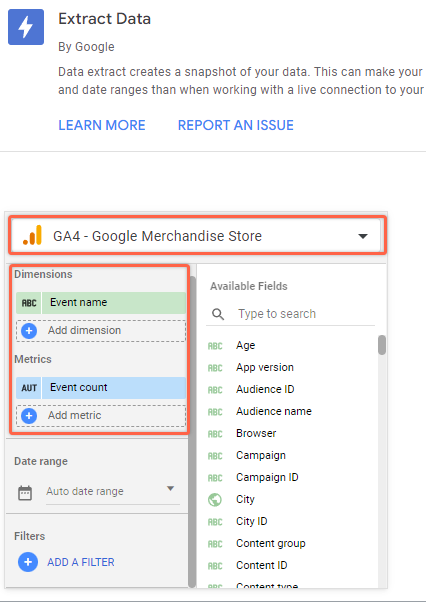Click the ABC type icon on Event name
The image size is (426, 613).
(29, 303)
